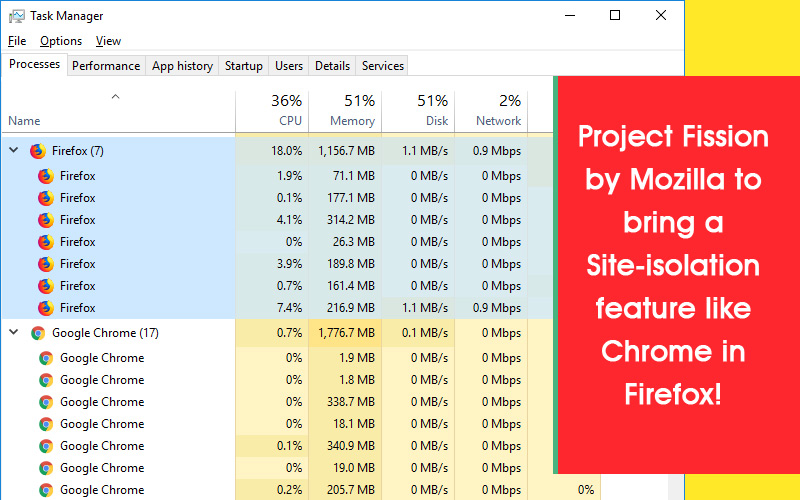Open the Details tab
The width and height of the screenshot is (800, 500).
332,66
